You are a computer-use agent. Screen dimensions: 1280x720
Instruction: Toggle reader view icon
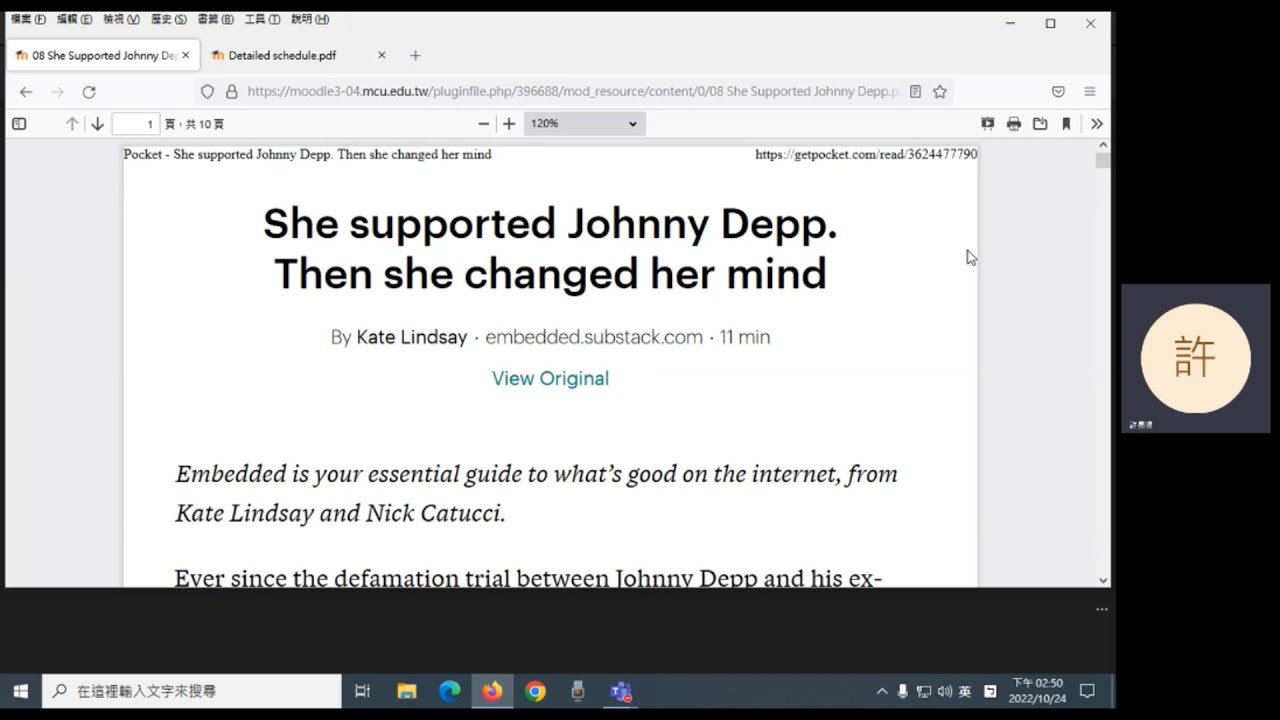click(915, 92)
